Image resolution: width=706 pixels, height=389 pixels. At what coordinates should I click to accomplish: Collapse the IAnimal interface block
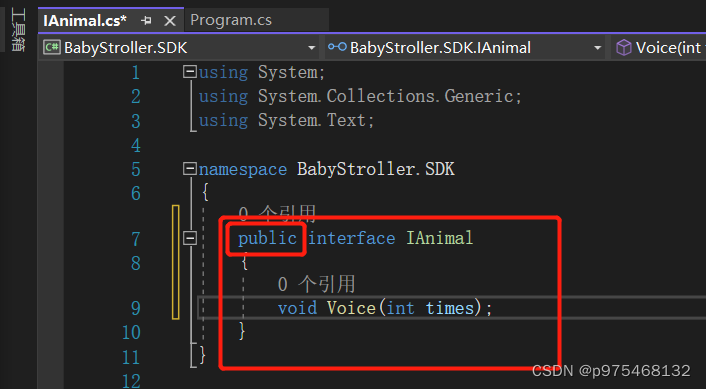click(x=190, y=238)
